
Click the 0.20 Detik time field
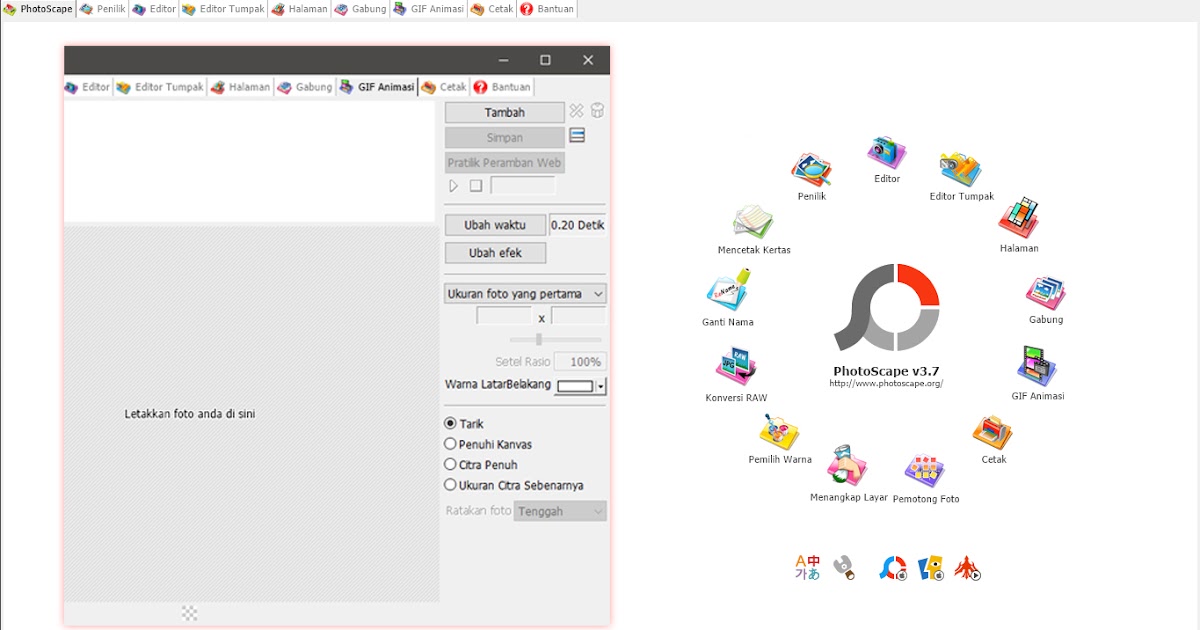(x=578, y=225)
